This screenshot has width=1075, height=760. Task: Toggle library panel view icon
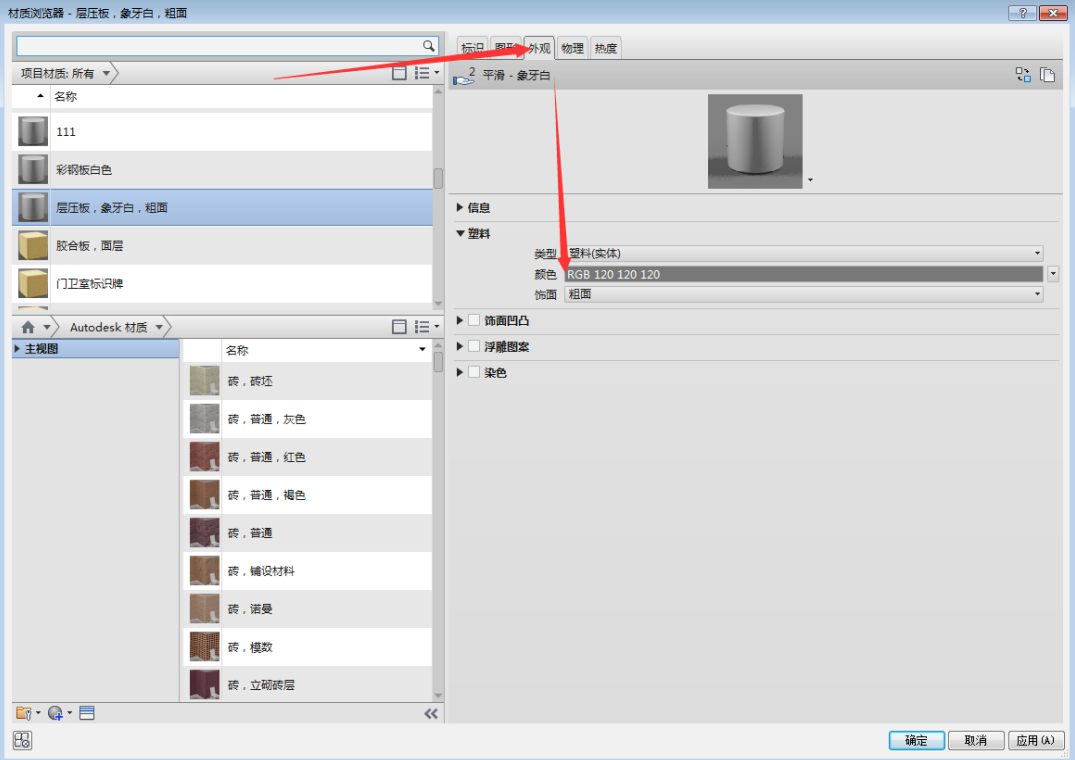pos(399,327)
